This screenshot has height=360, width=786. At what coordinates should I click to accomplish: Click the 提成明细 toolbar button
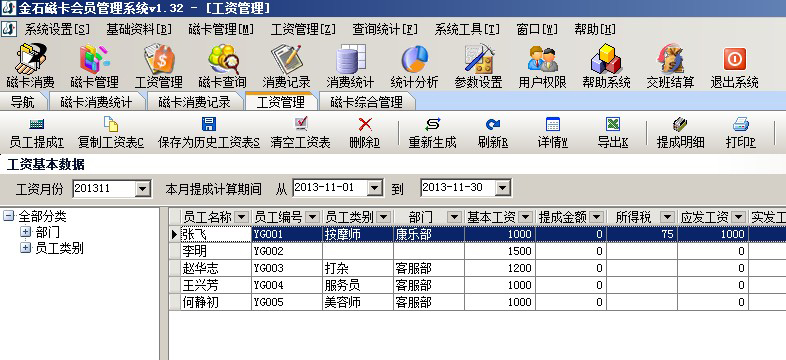pos(681,133)
